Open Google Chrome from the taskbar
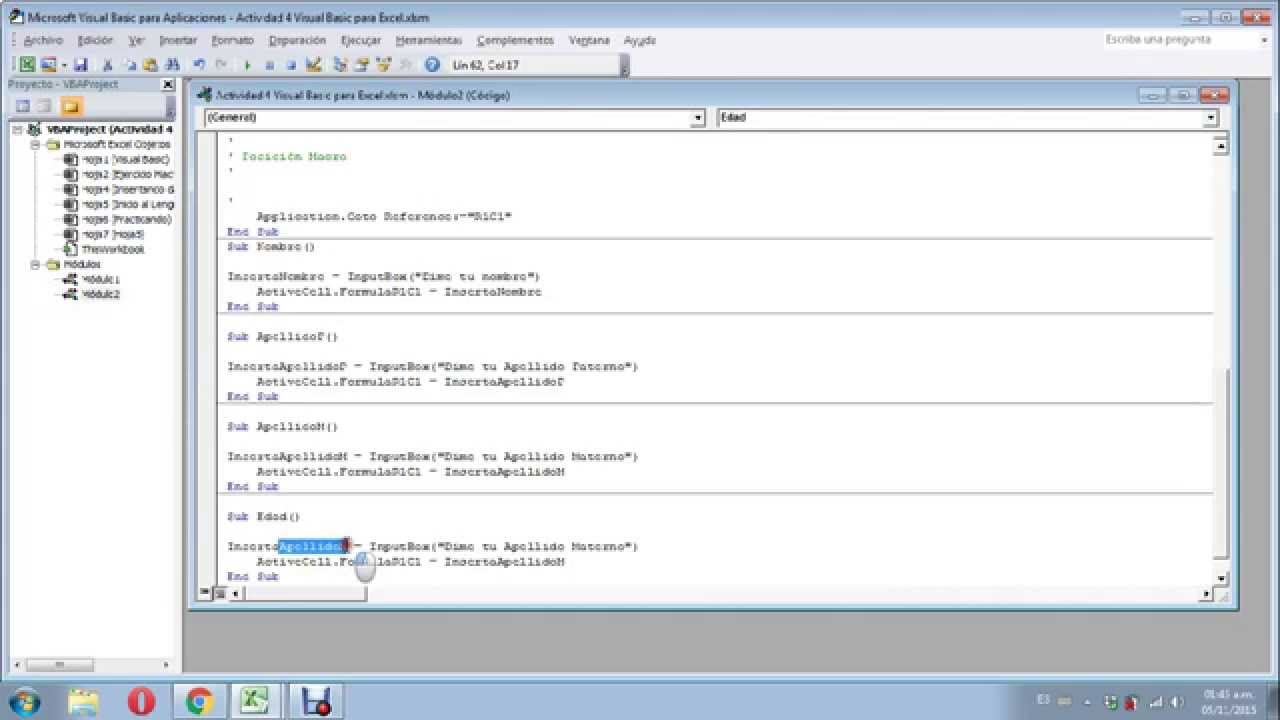This screenshot has height=720, width=1280. pyautogui.click(x=199, y=701)
